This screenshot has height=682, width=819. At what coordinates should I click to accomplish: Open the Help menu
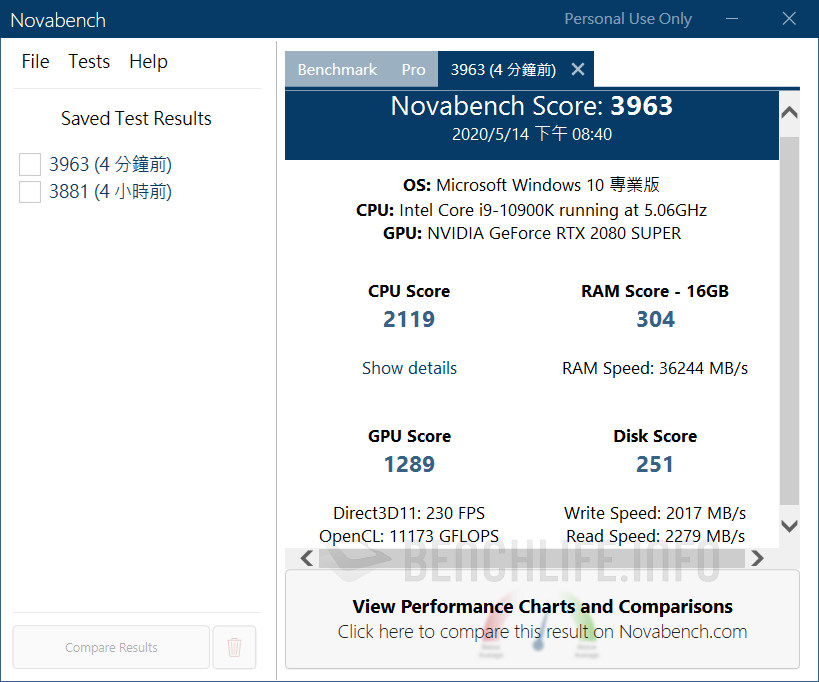pyautogui.click(x=148, y=61)
